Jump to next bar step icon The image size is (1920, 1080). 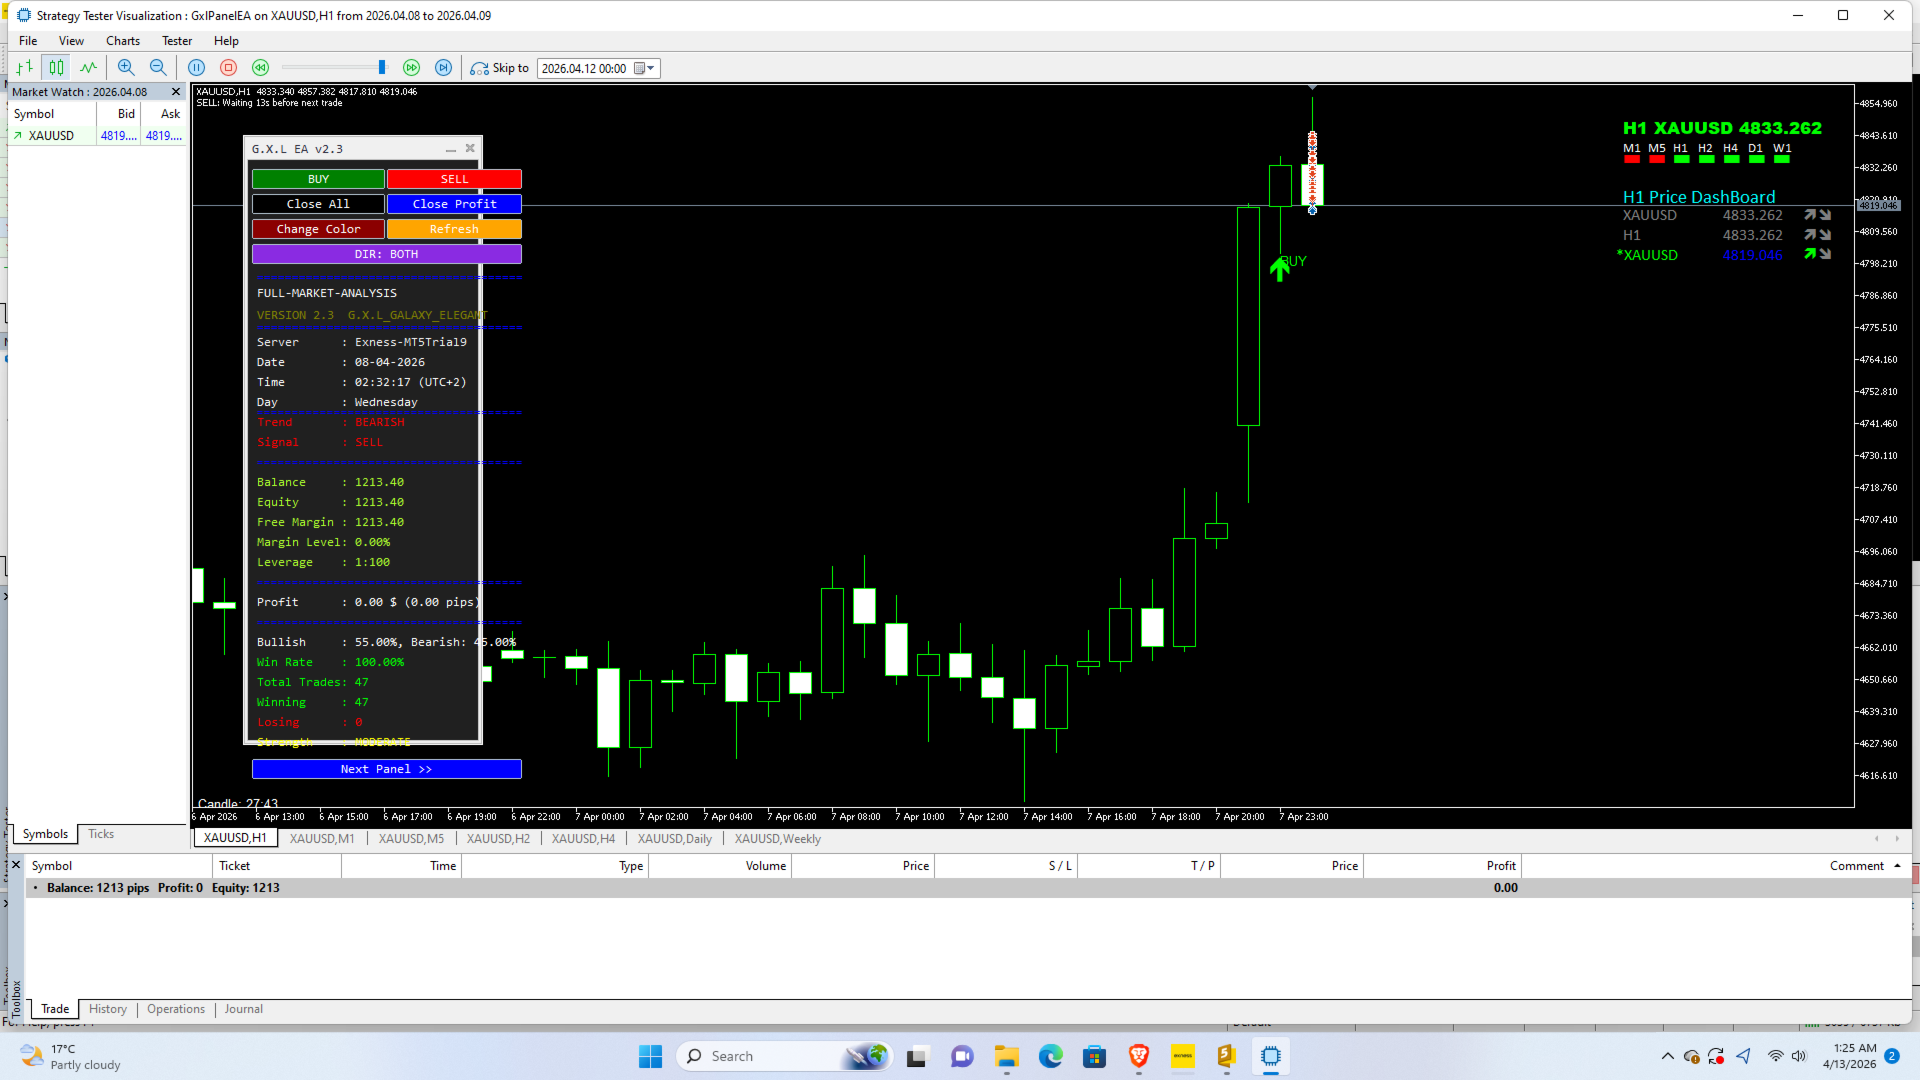(x=443, y=68)
